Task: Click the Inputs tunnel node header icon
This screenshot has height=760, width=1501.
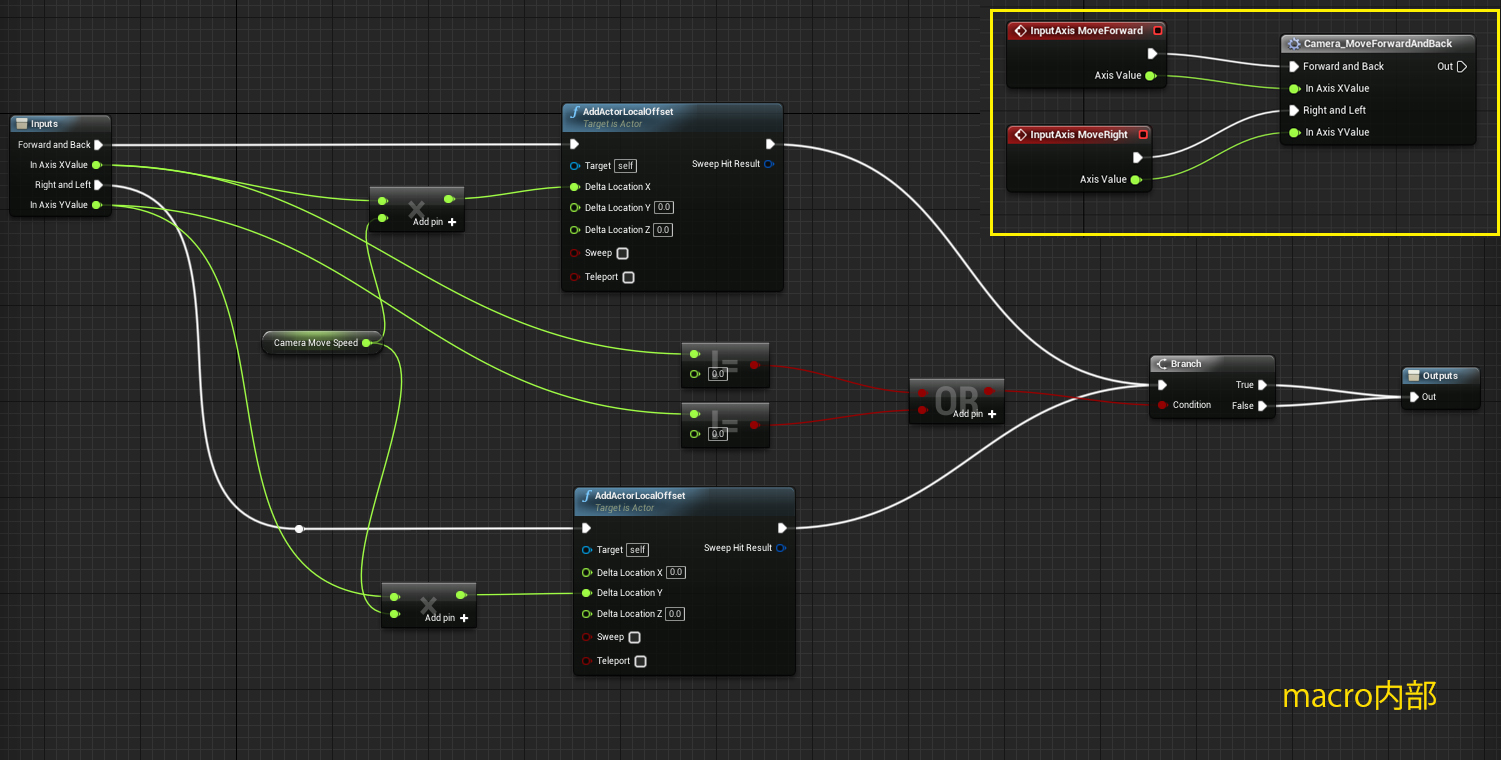Action: point(21,123)
